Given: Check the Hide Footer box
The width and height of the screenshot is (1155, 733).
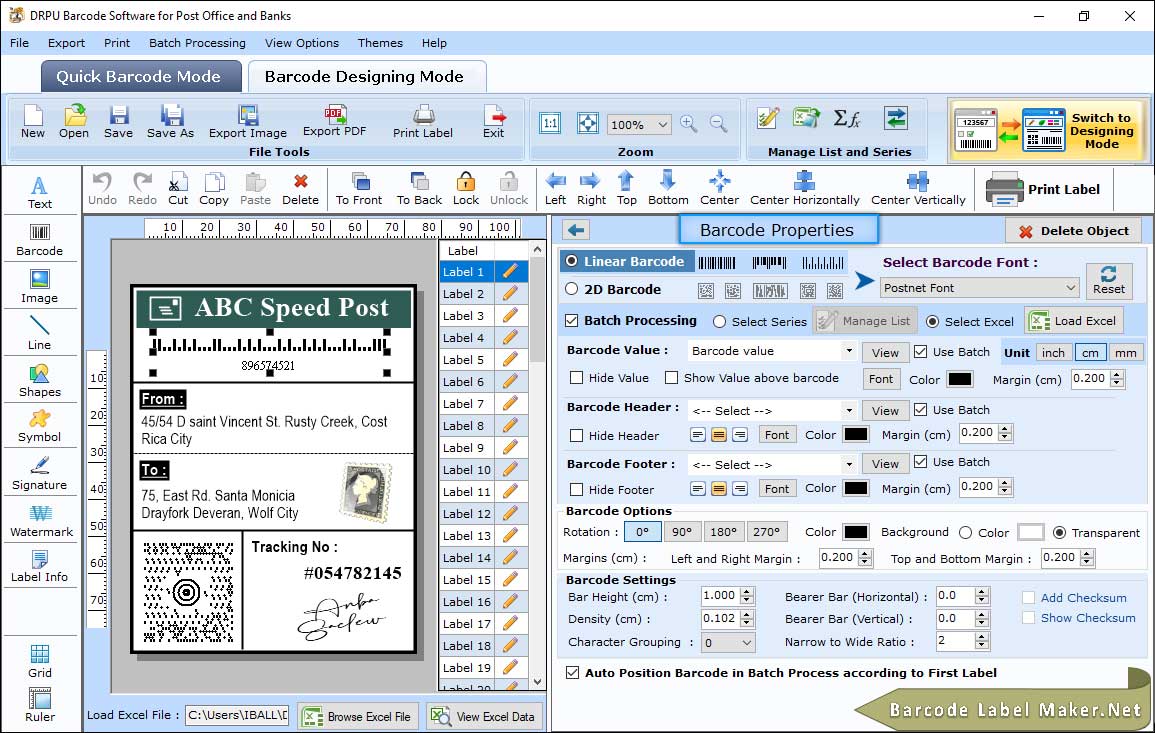Looking at the screenshot, I should [577, 489].
